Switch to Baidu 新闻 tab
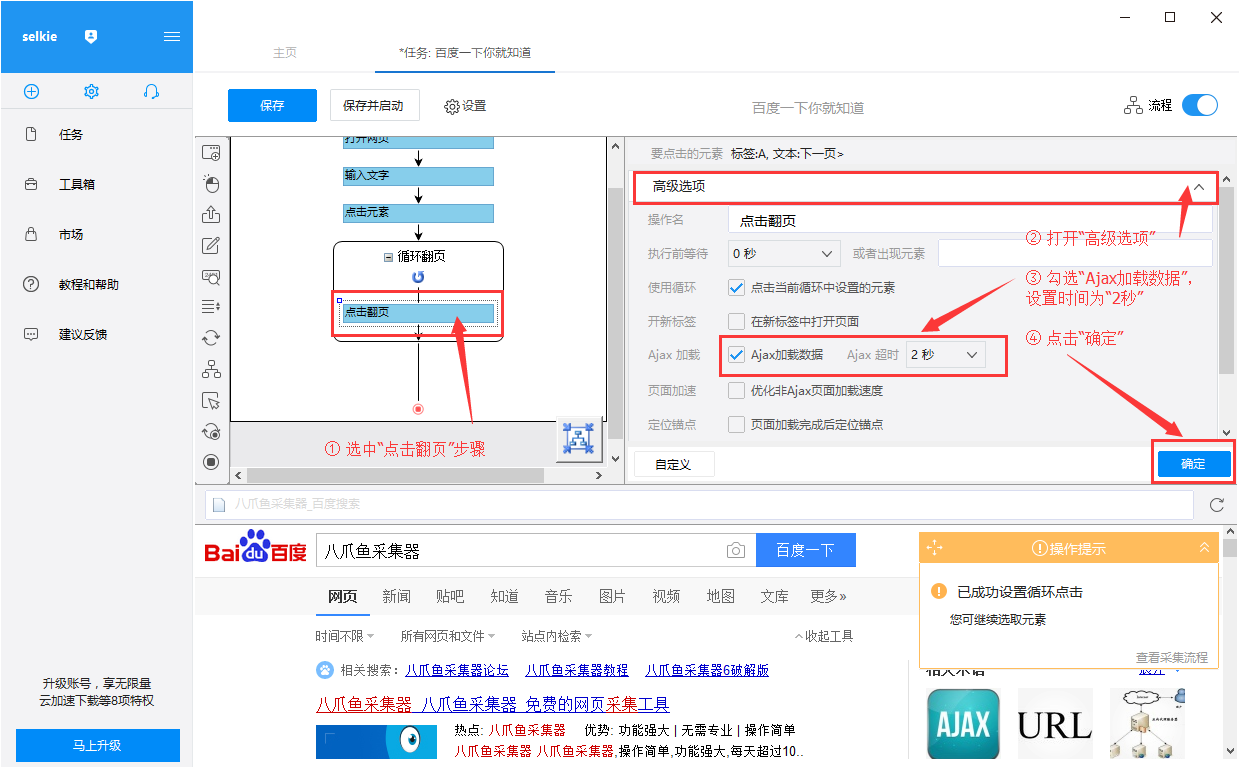1240x768 pixels. (x=396, y=597)
